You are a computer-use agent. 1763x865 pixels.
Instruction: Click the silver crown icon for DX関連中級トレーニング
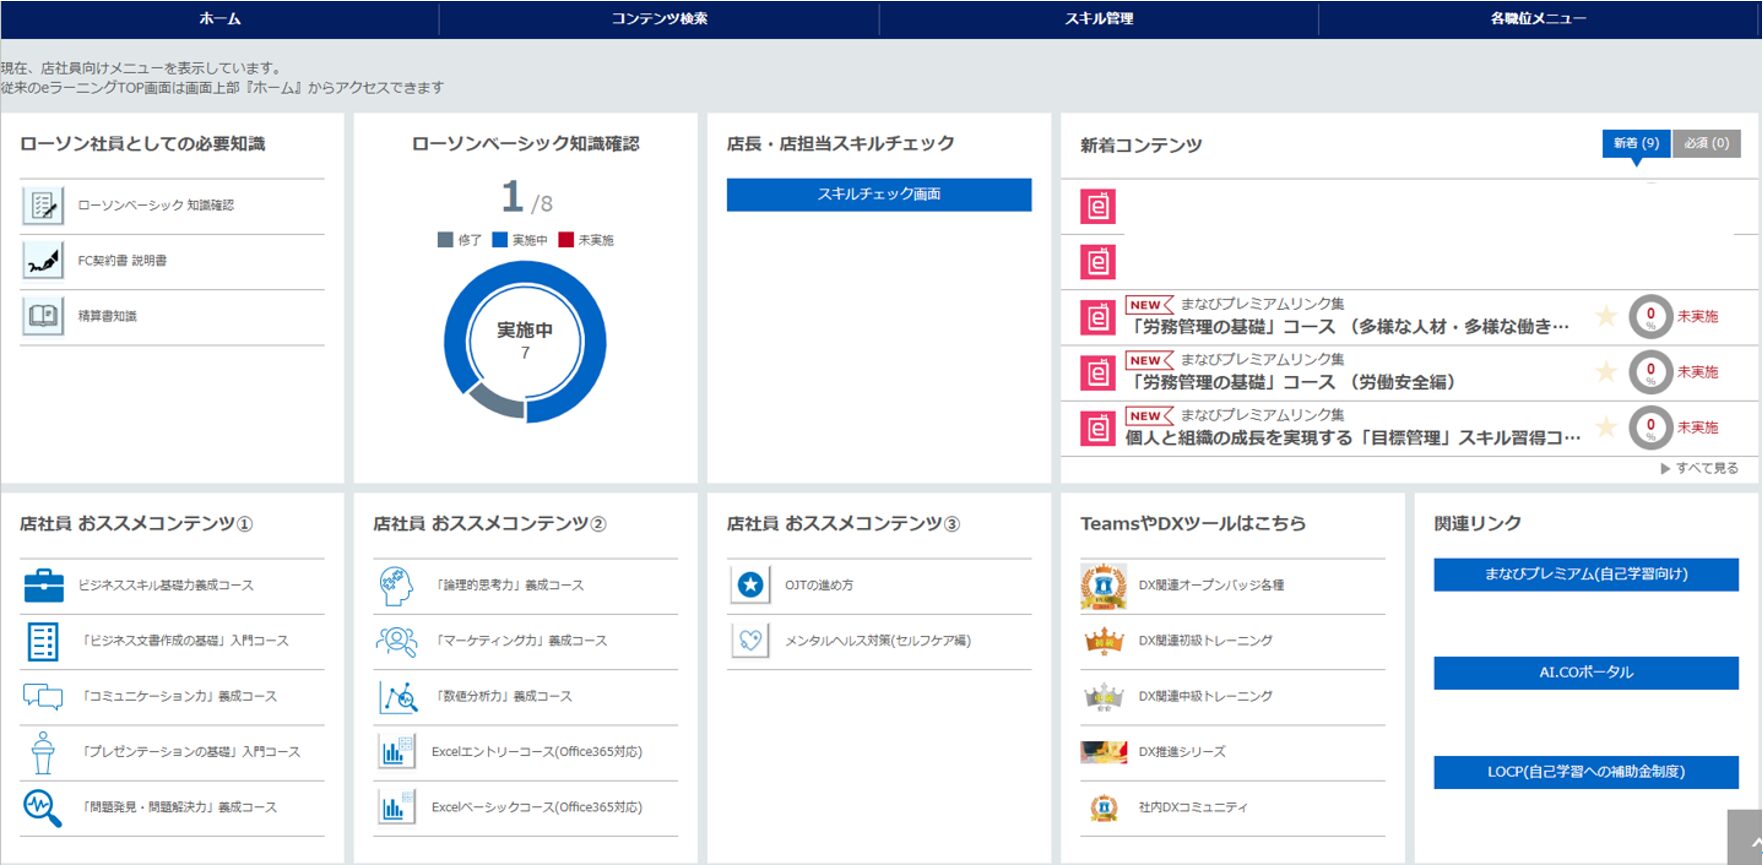tap(1104, 697)
